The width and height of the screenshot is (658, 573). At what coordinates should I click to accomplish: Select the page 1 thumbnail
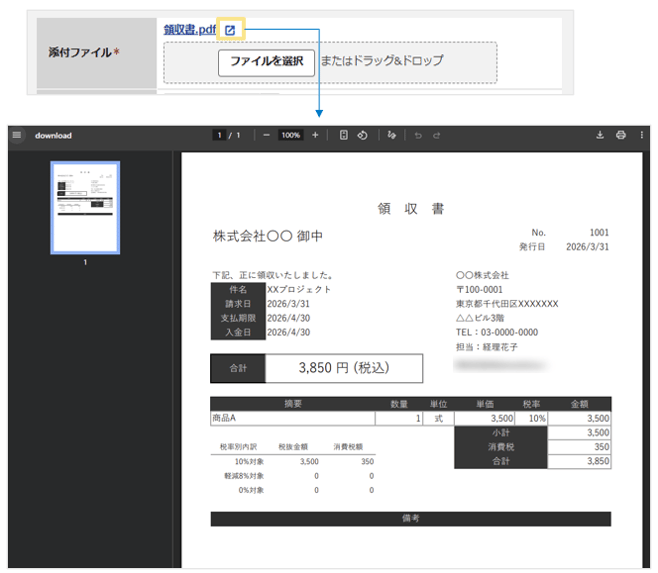(x=85, y=208)
